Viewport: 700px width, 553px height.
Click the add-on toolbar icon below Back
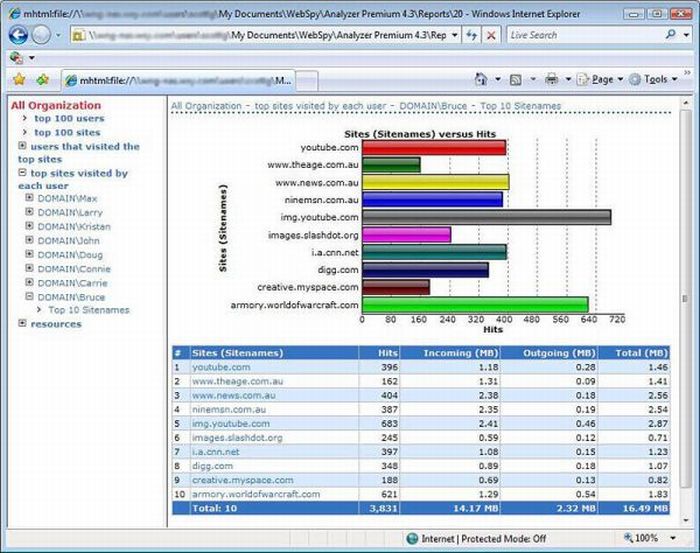pyautogui.click(x=16, y=58)
